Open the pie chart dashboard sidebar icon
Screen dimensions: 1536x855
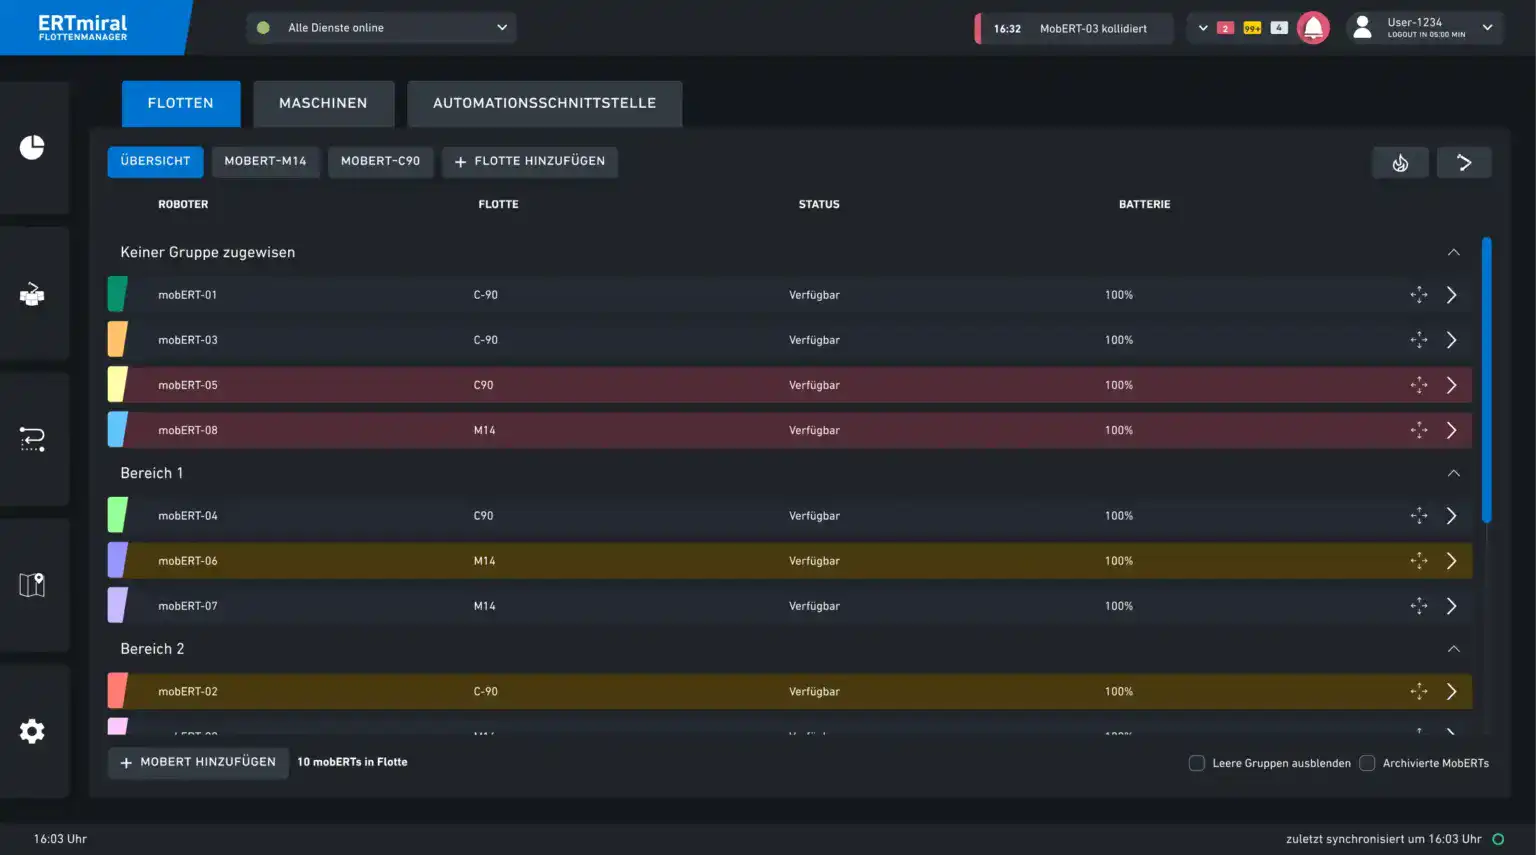tap(32, 148)
